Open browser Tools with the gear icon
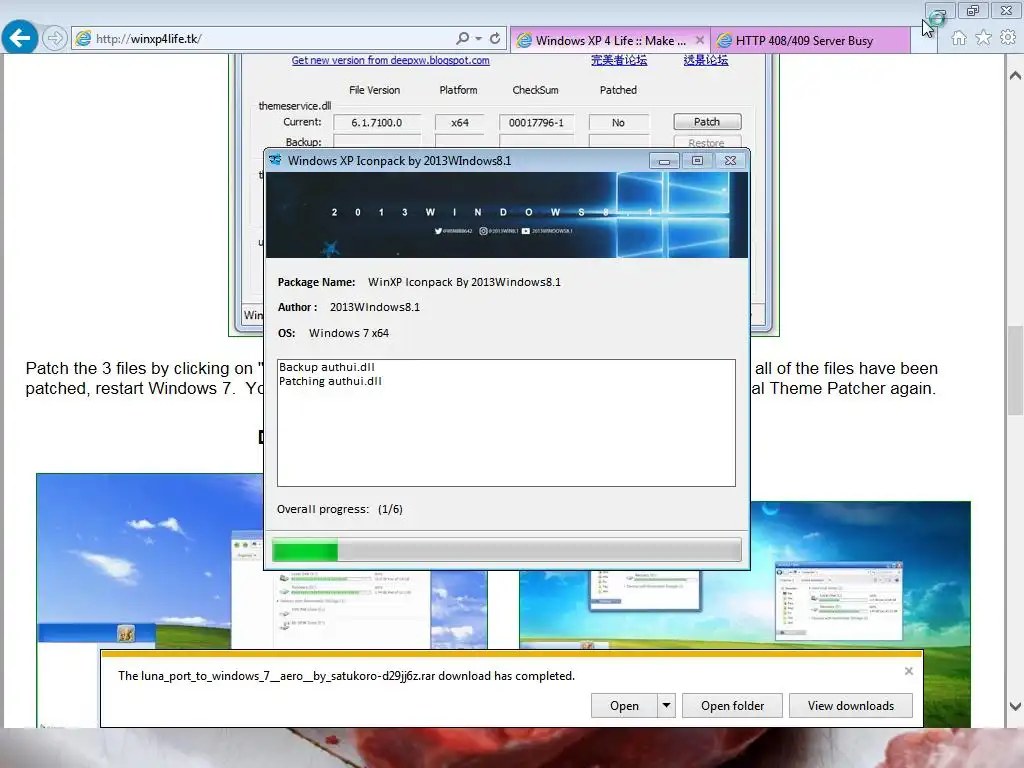 pyautogui.click(x=1008, y=38)
